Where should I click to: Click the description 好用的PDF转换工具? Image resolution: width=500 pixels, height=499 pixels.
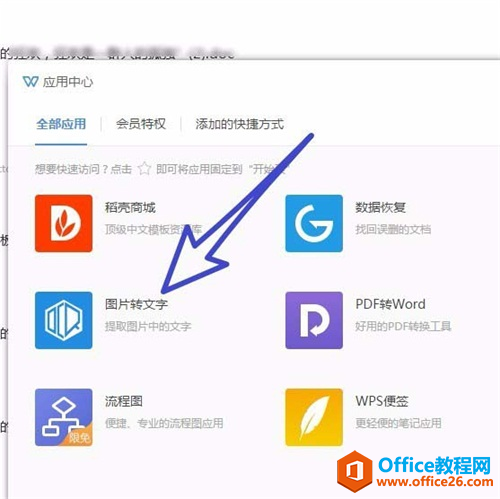(403, 326)
